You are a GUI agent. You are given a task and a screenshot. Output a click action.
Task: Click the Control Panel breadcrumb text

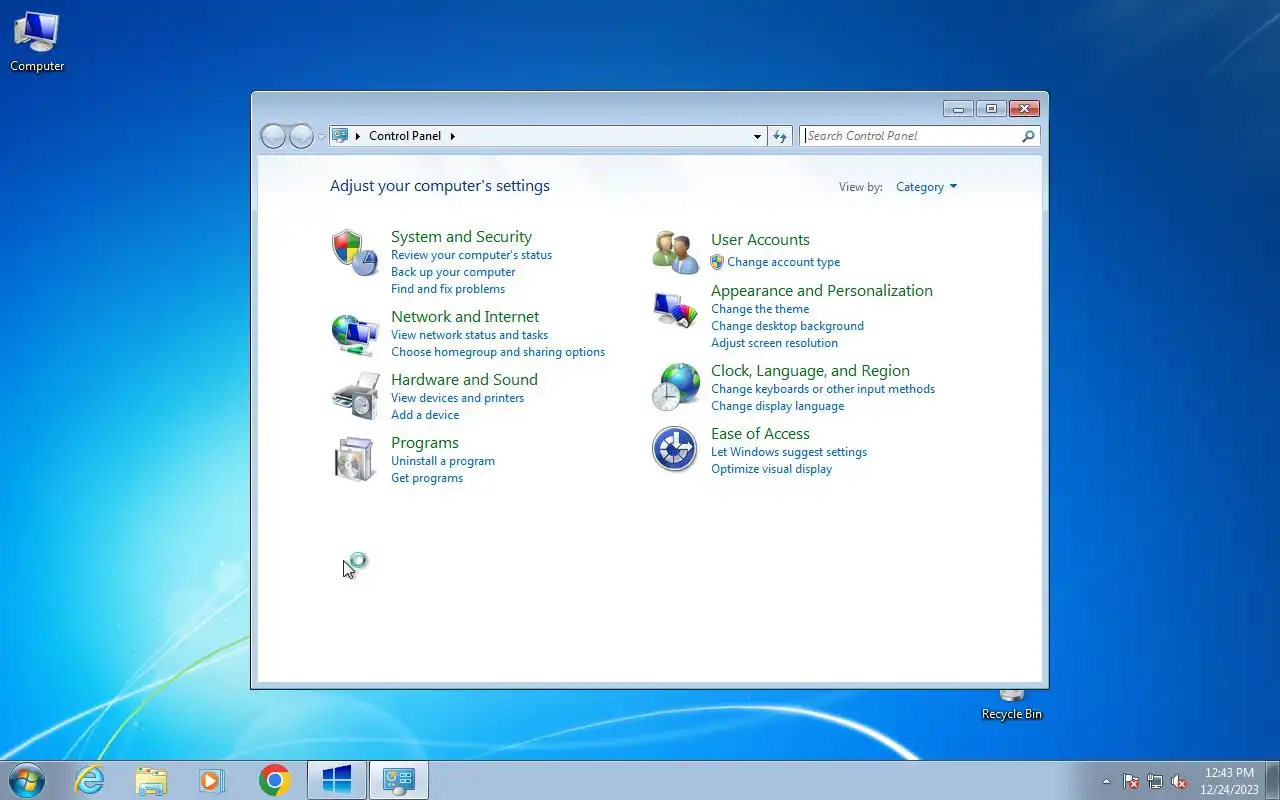pyautogui.click(x=405, y=136)
